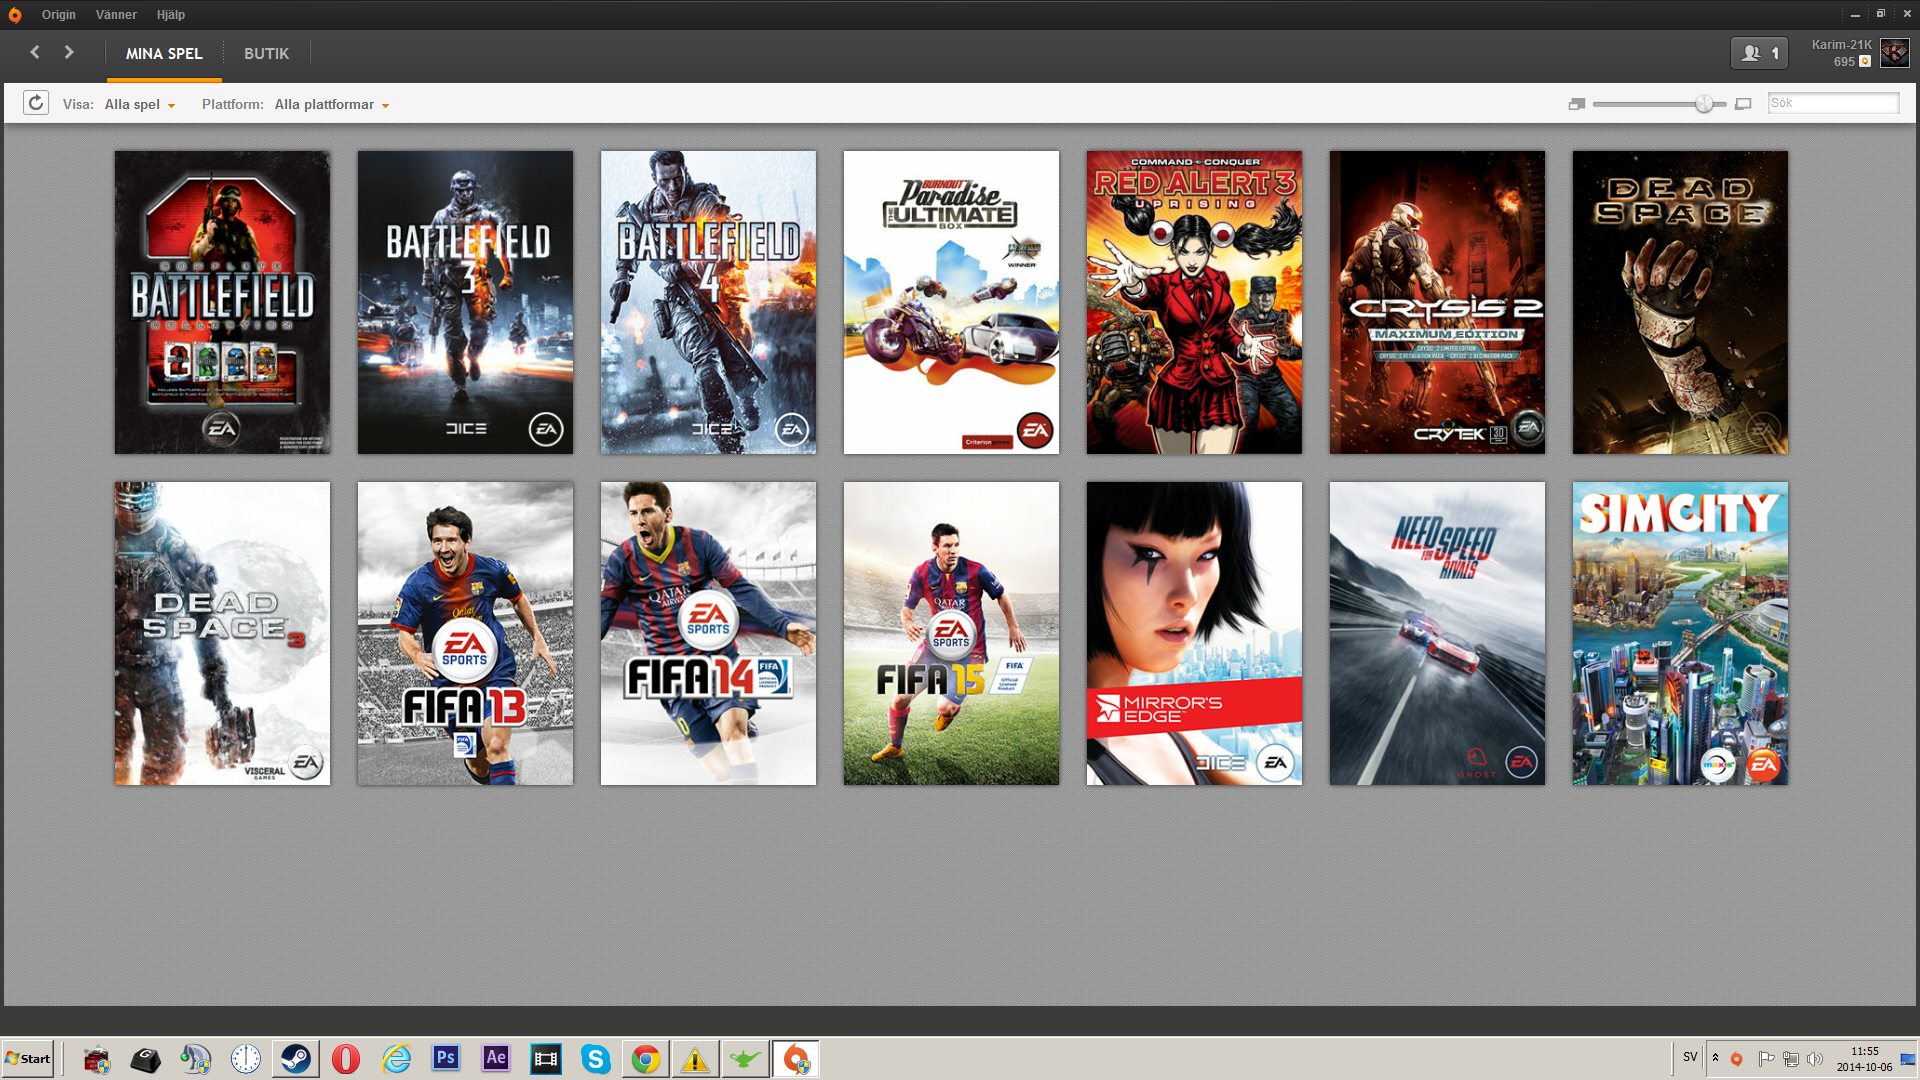
Task: Click the large tiles icon beside the slider
Action: tap(1743, 104)
